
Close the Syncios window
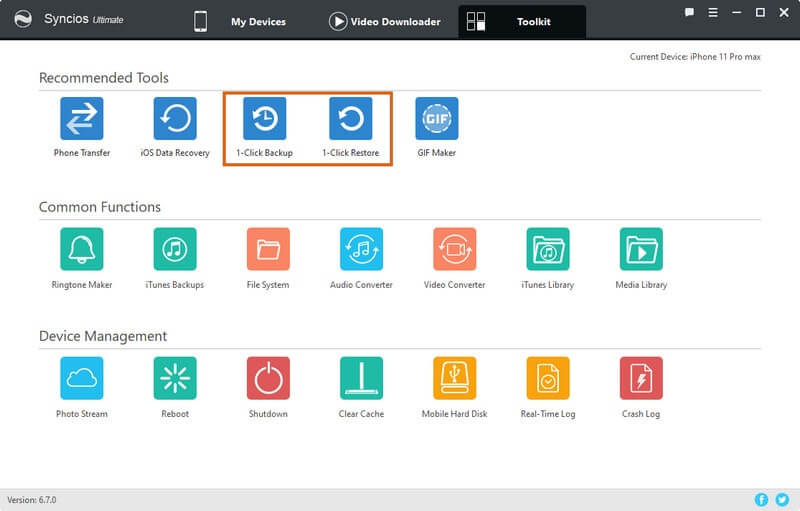click(x=784, y=12)
